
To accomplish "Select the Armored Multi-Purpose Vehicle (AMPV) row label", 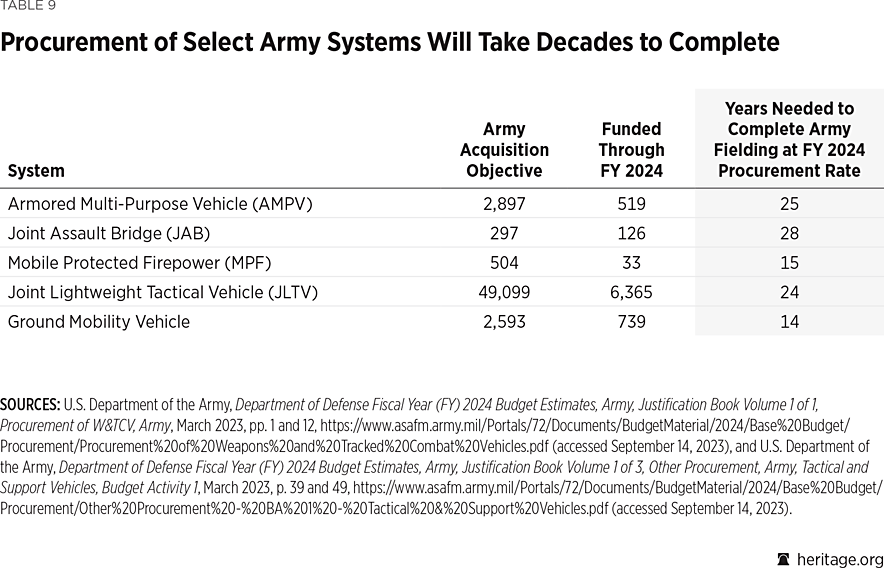I will pyautogui.click(x=160, y=204).
